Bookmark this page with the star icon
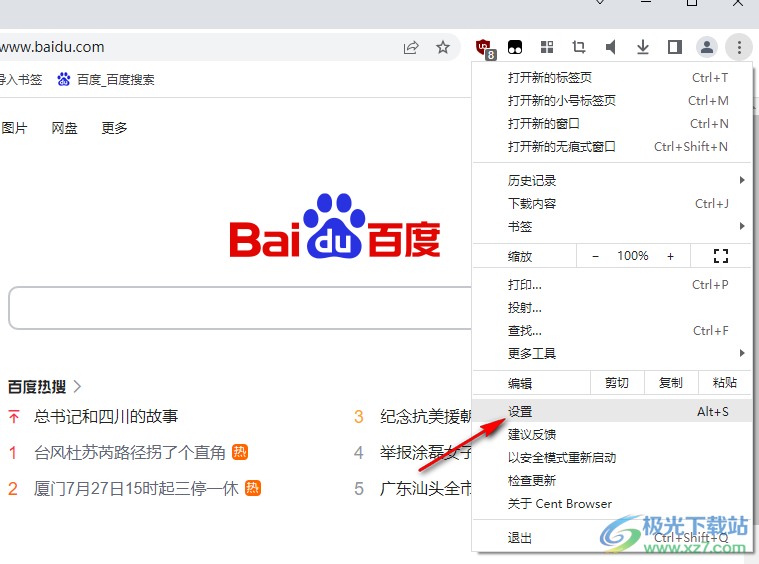The height and width of the screenshot is (564, 759). (x=442, y=47)
